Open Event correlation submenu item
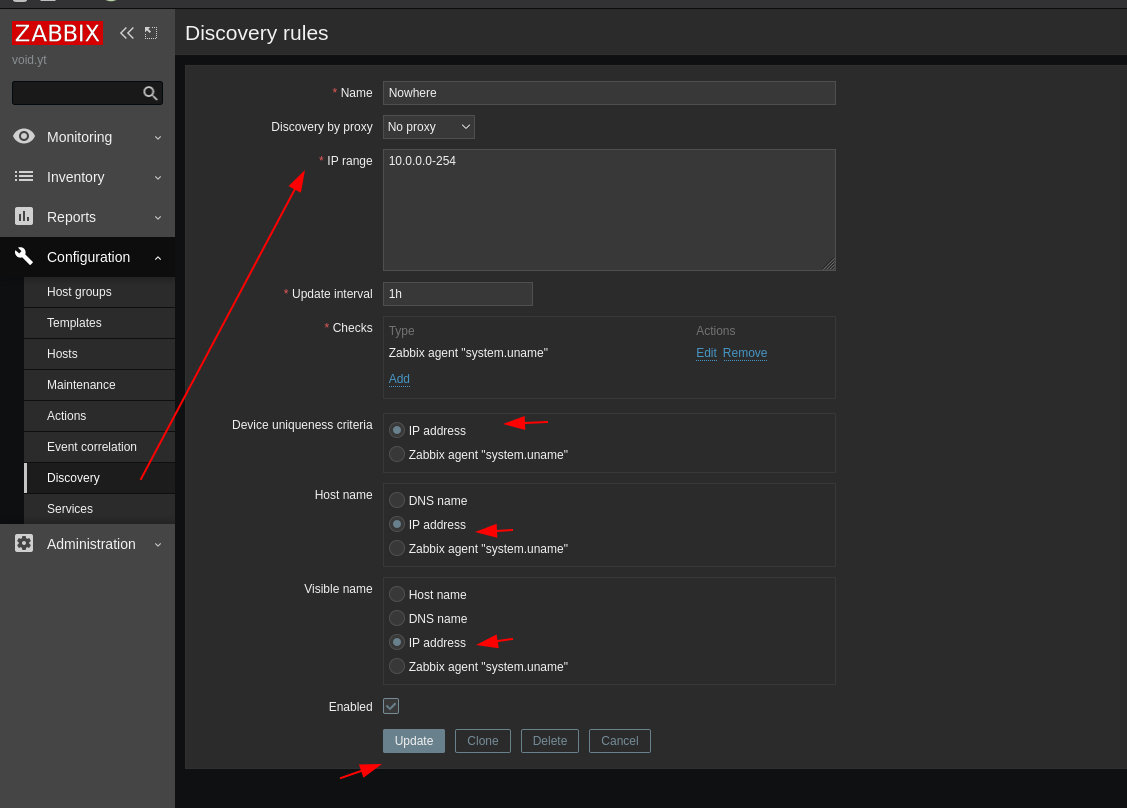The image size is (1127, 808). (x=99, y=446)
